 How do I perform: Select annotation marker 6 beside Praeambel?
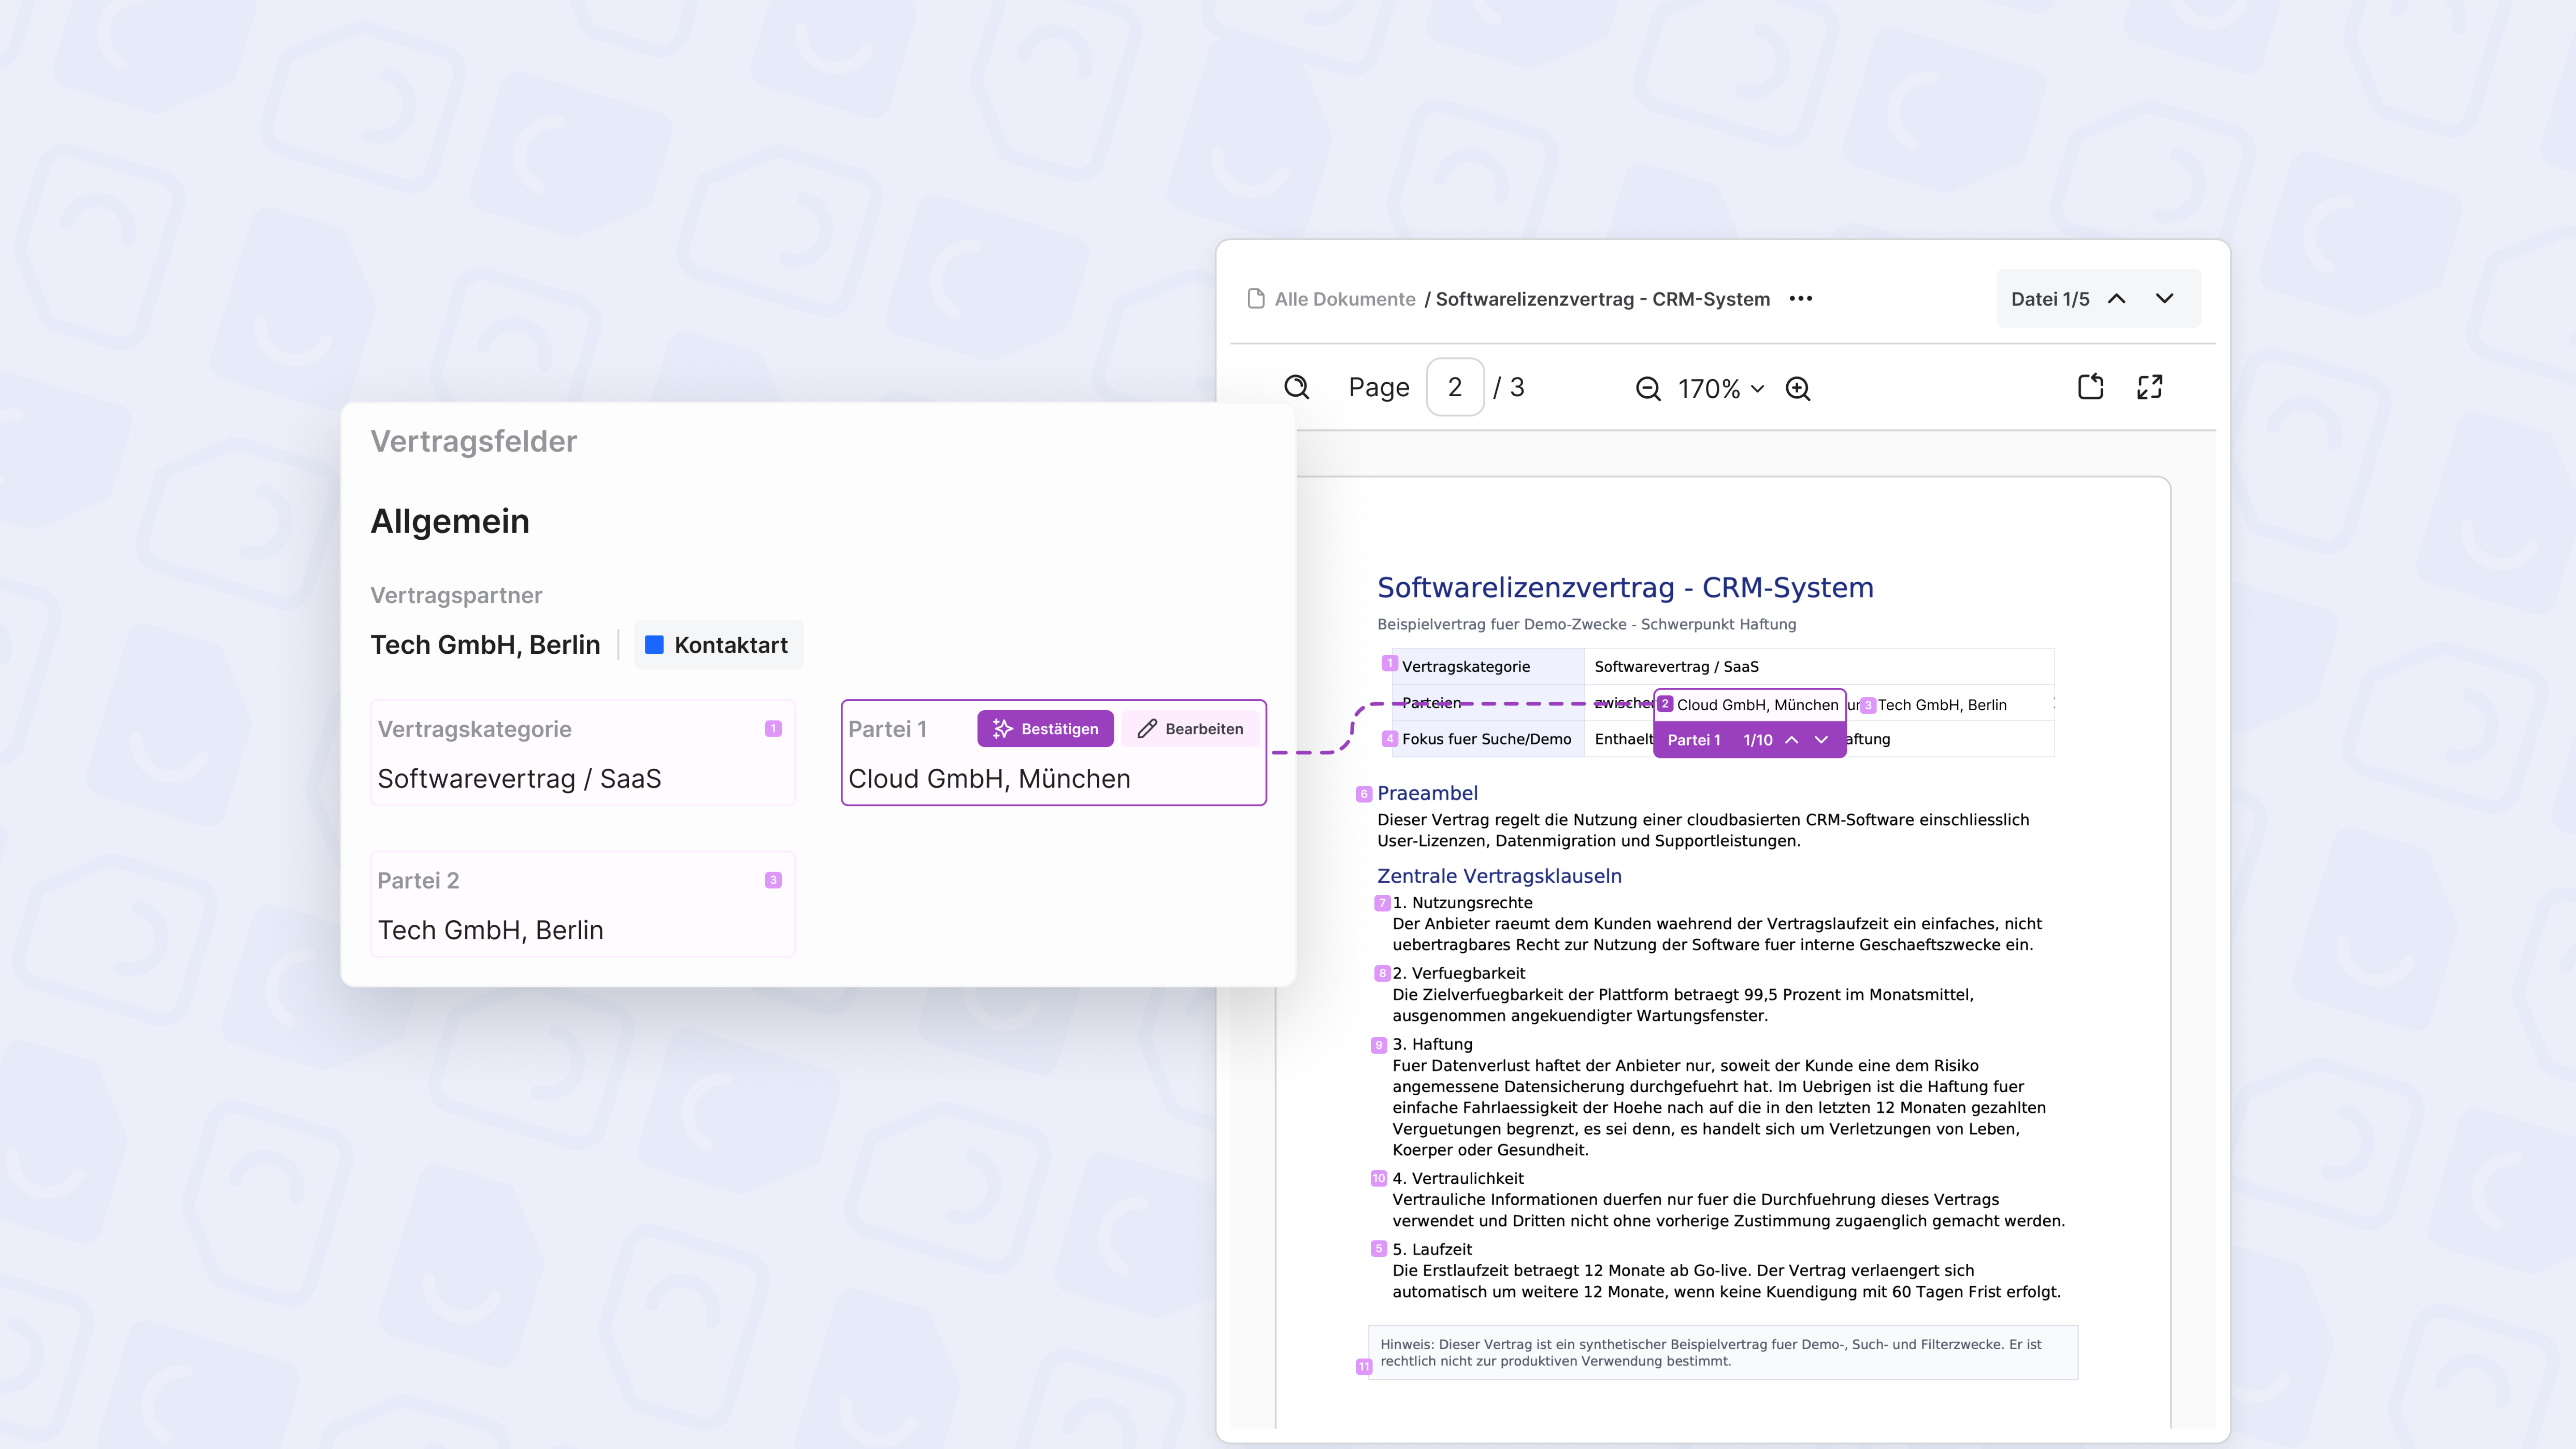(1364, 794)
